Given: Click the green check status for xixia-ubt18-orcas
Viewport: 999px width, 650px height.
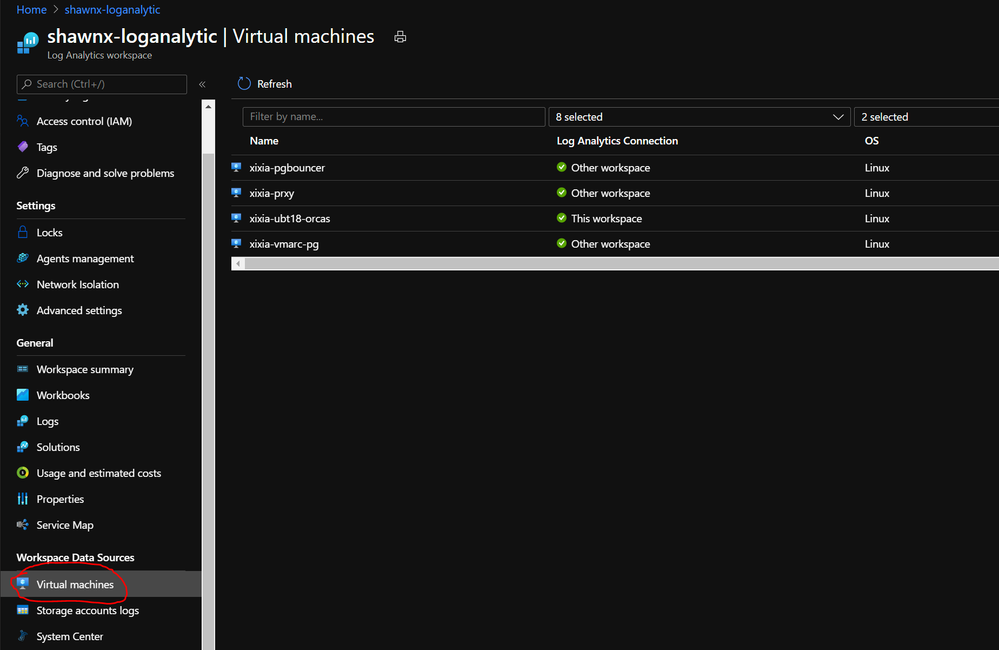Looking at the screenshot, I should tap(561, 218).
